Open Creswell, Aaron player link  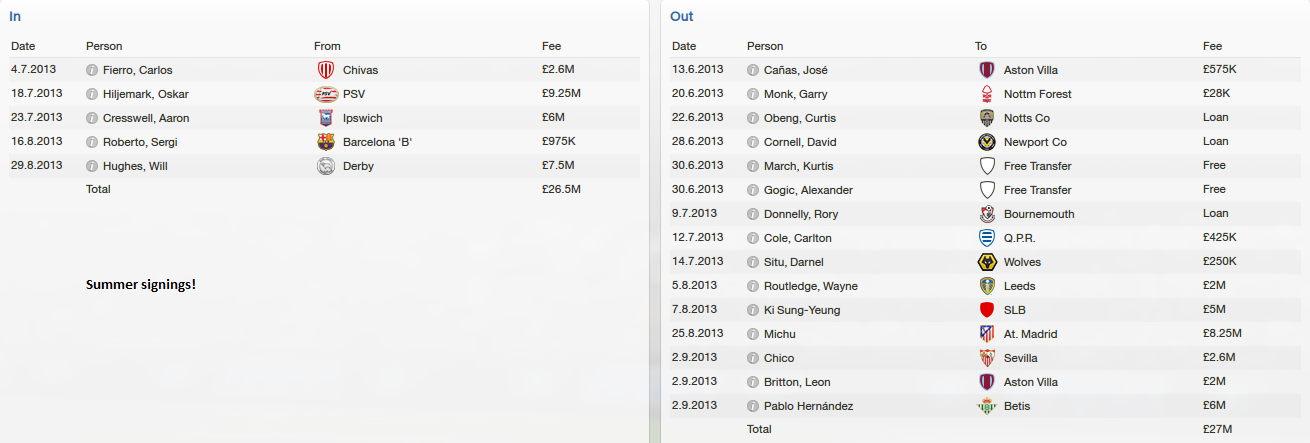tap(145, 118)
